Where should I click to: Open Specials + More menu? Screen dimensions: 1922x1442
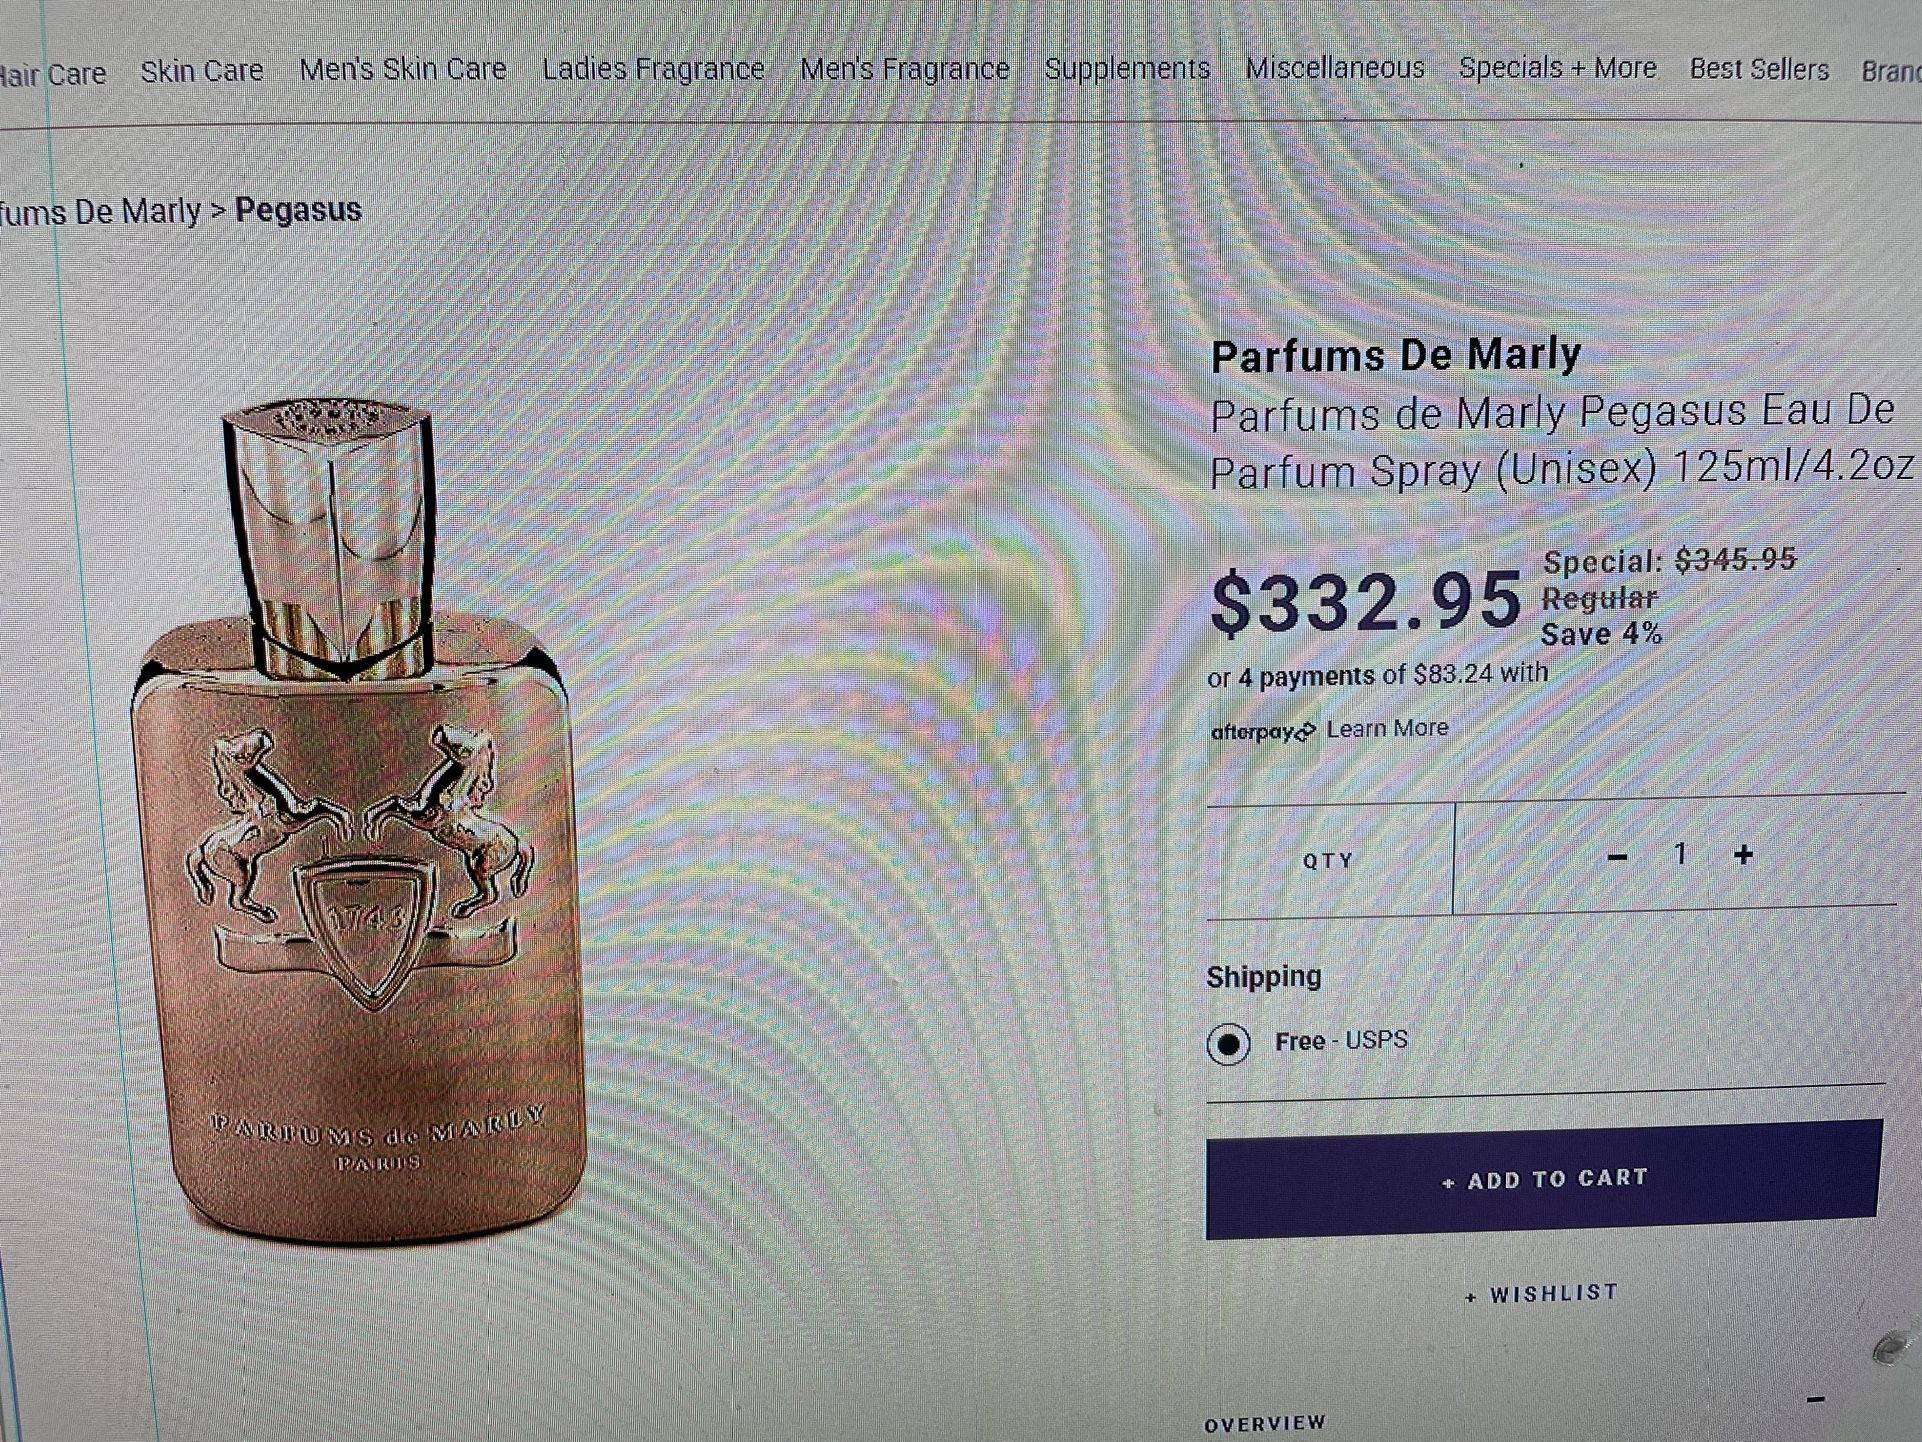pos(1557,68)
